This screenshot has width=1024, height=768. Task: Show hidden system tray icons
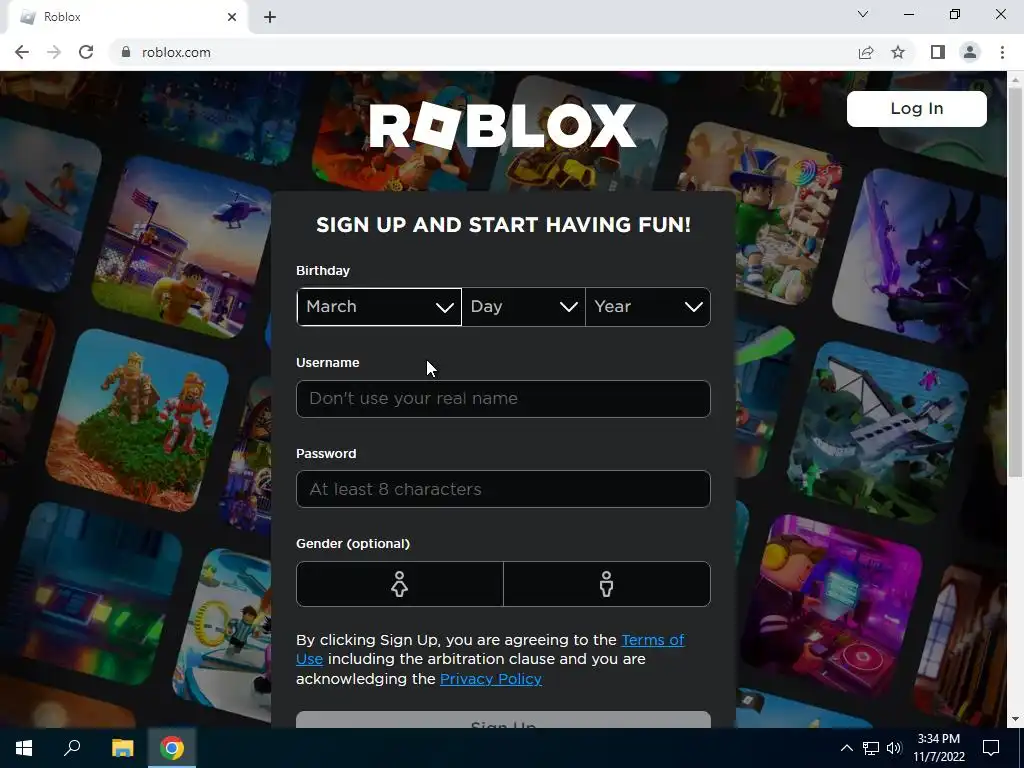[x=846, y=748]
